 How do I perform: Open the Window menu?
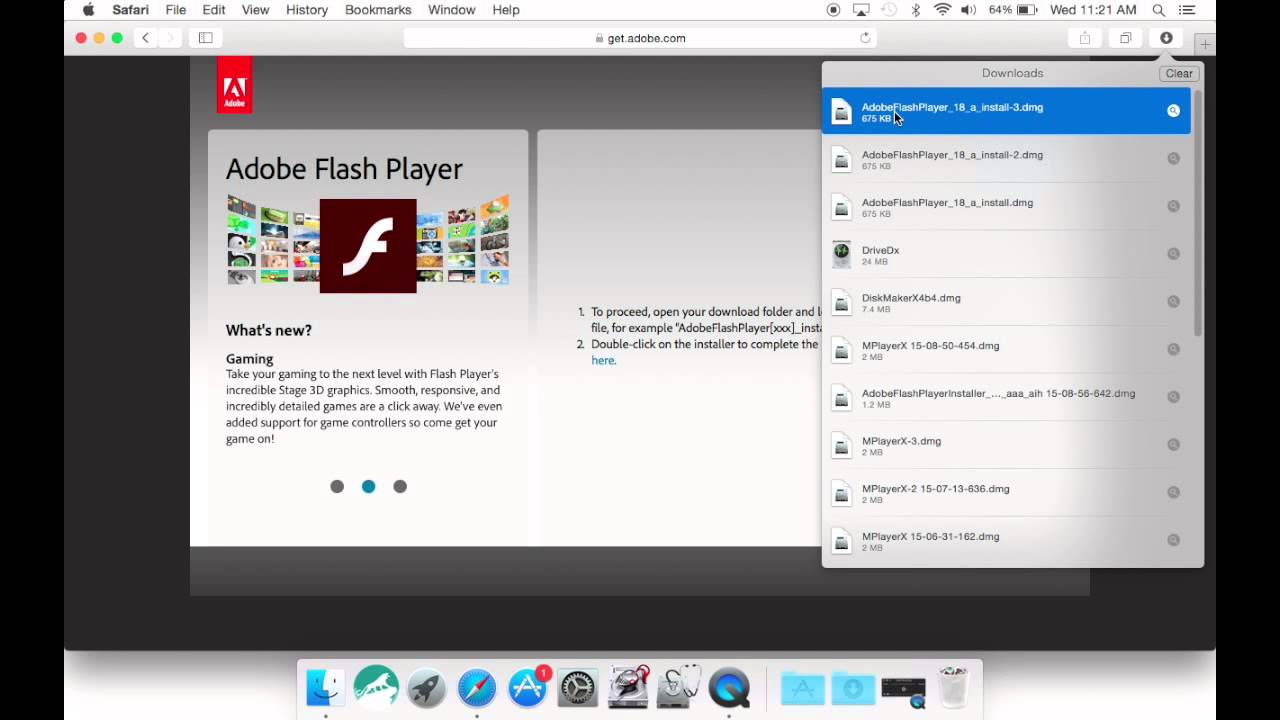tap(452, 10)
